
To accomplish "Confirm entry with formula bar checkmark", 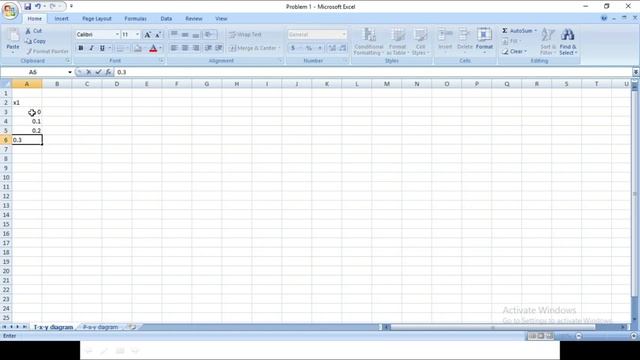I will pyautogui.click(x=98, y=72).
